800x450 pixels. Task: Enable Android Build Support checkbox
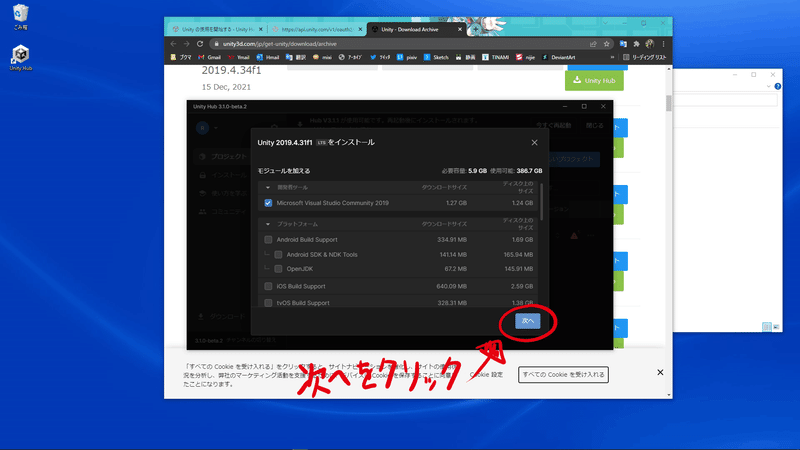[268, 240]
